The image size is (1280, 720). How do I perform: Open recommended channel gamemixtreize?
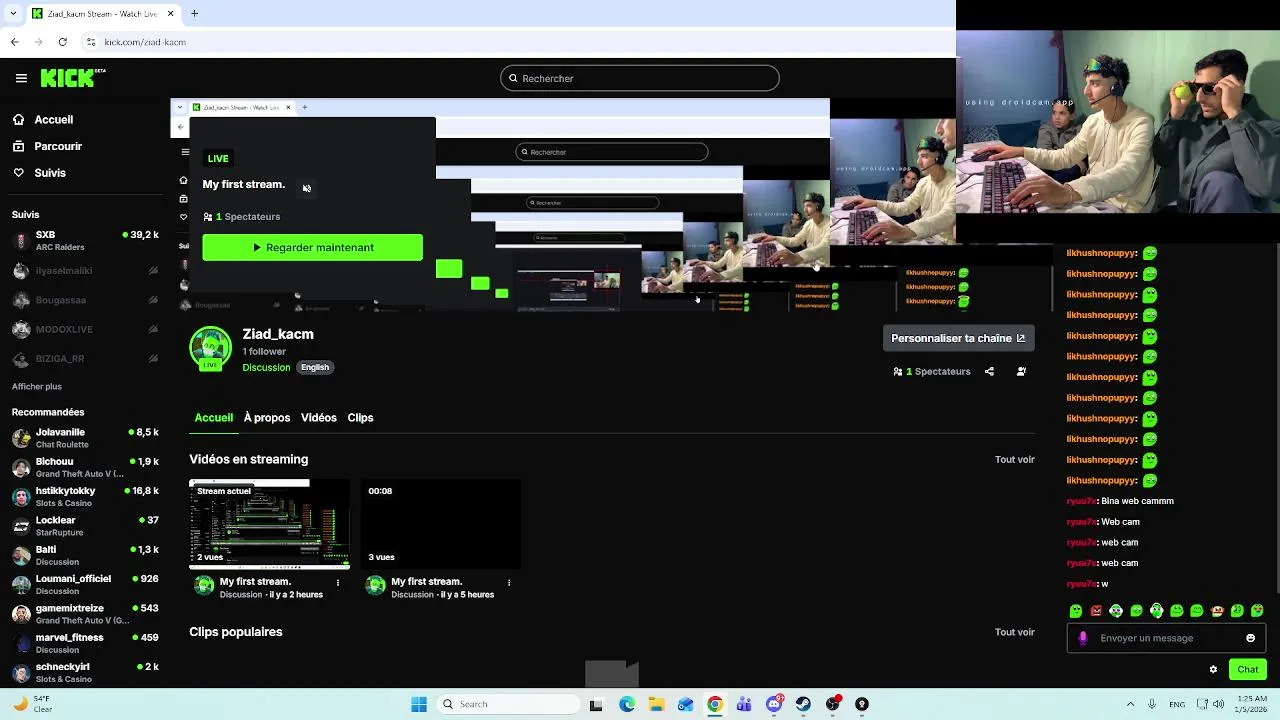pyautogui.click(x=85, y=614)
